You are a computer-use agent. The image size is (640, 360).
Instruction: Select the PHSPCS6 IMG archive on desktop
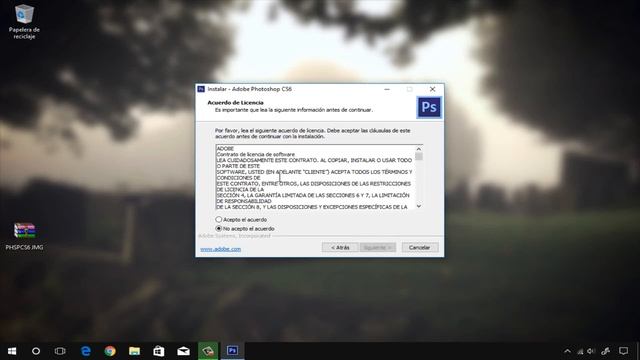pyautogui.click(x=24, y=236)
